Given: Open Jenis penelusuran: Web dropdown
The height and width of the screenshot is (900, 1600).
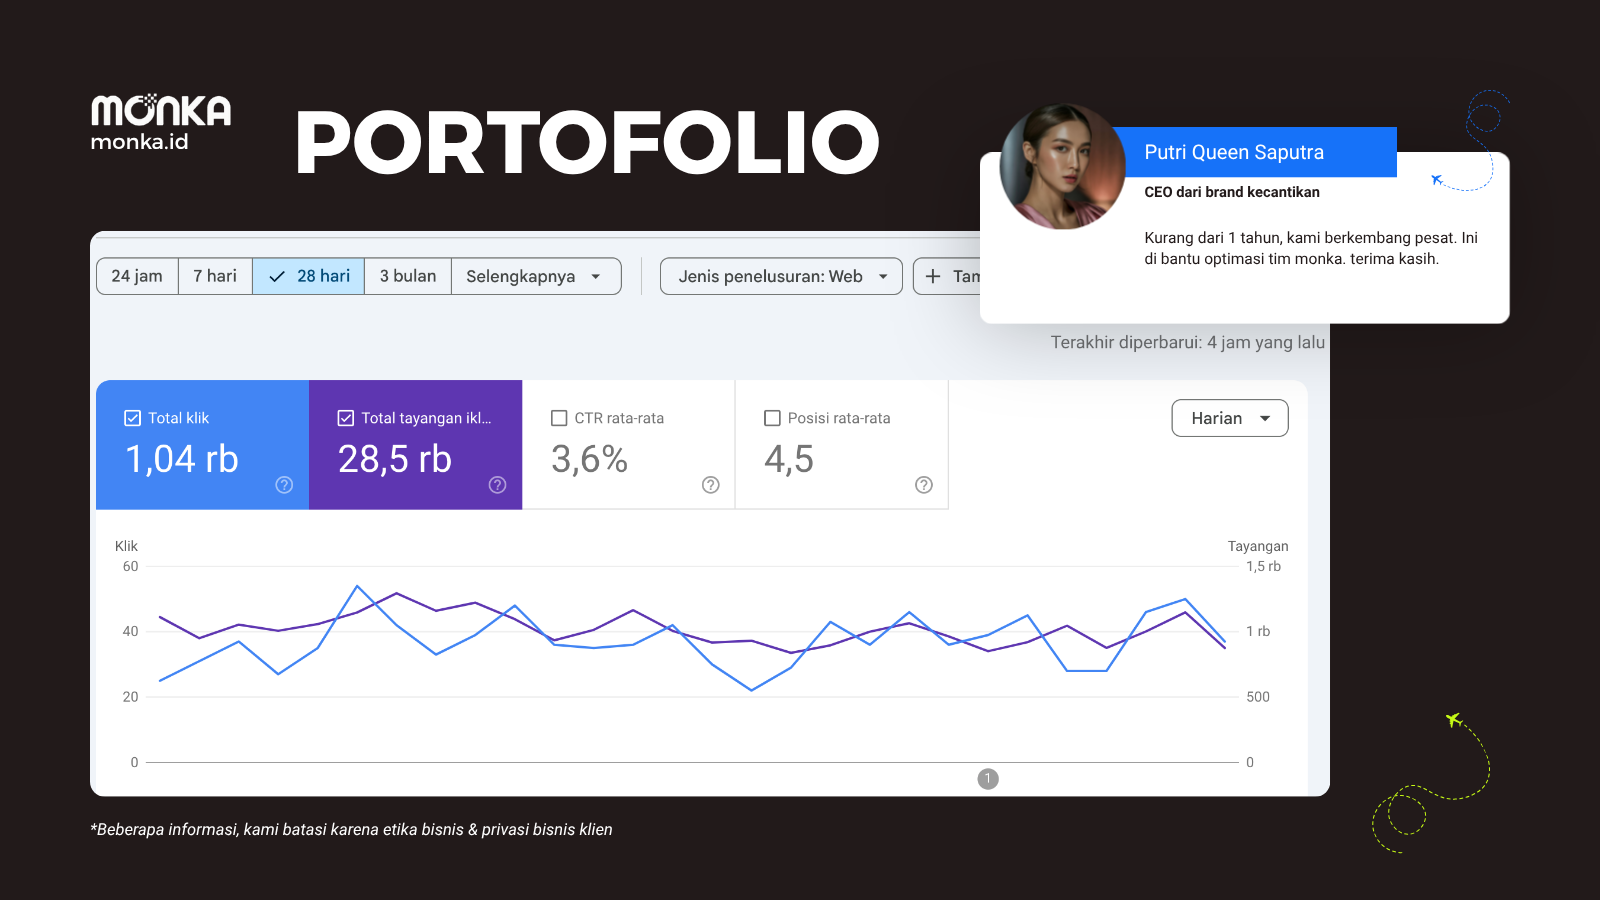Looking at the screenshot, I should (781, 276).
